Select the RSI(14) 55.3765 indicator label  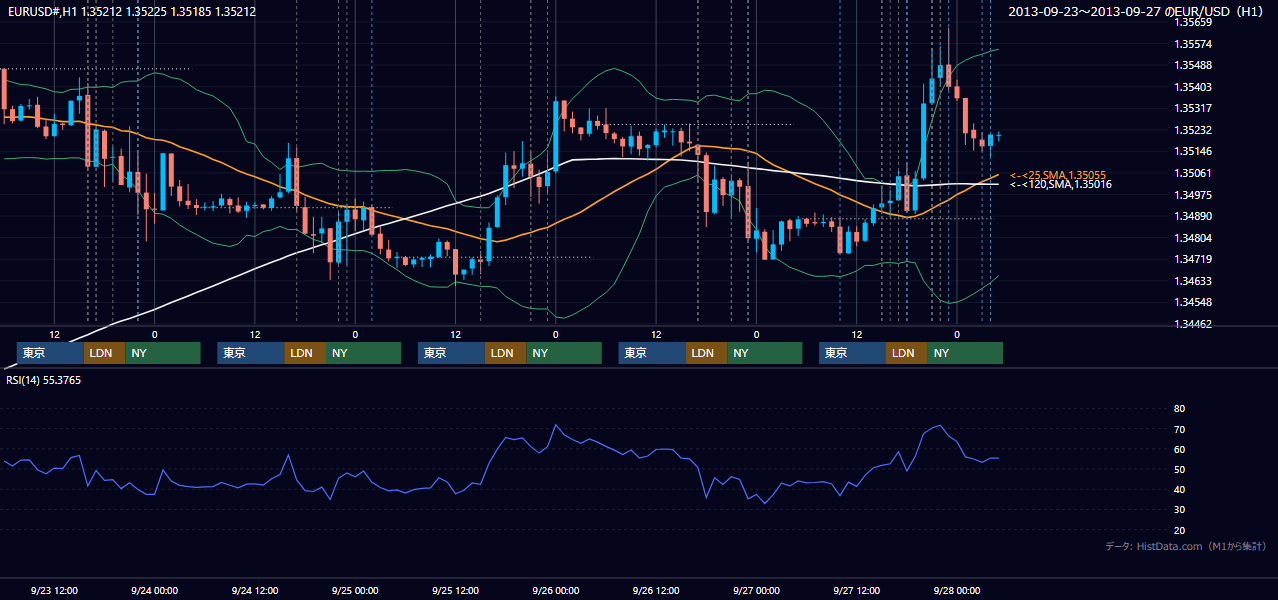pos(44,380)
